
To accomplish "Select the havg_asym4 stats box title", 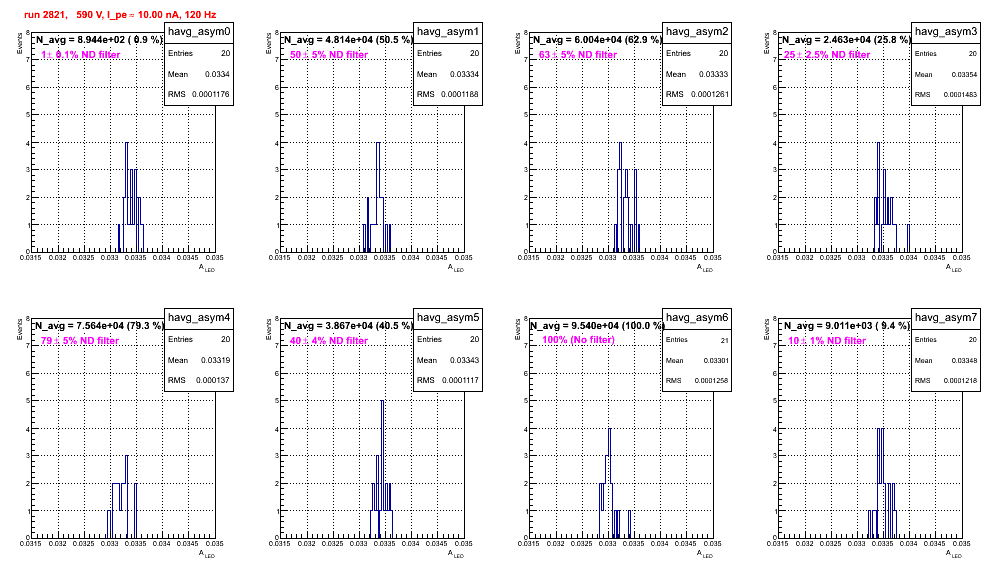I will tap(199, 318).
